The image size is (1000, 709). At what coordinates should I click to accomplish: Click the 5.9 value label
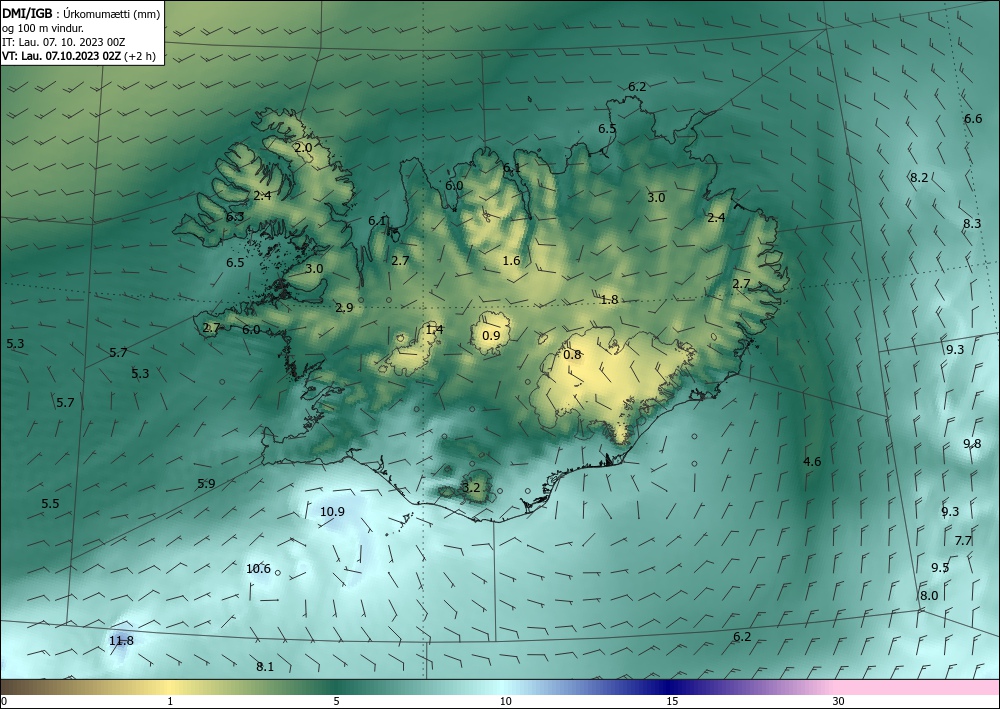(206, 483)
